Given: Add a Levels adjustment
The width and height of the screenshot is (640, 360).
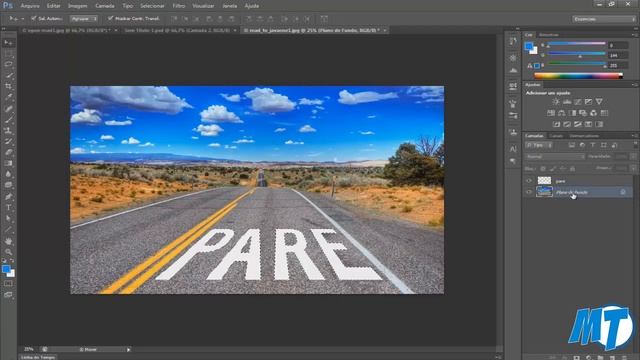Looking at the screenshot, I should tap(567, 102).
